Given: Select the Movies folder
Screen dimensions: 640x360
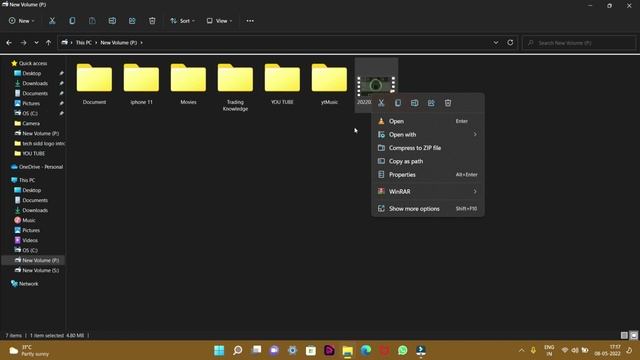Looking at the screenshot, I should [188, 84].
